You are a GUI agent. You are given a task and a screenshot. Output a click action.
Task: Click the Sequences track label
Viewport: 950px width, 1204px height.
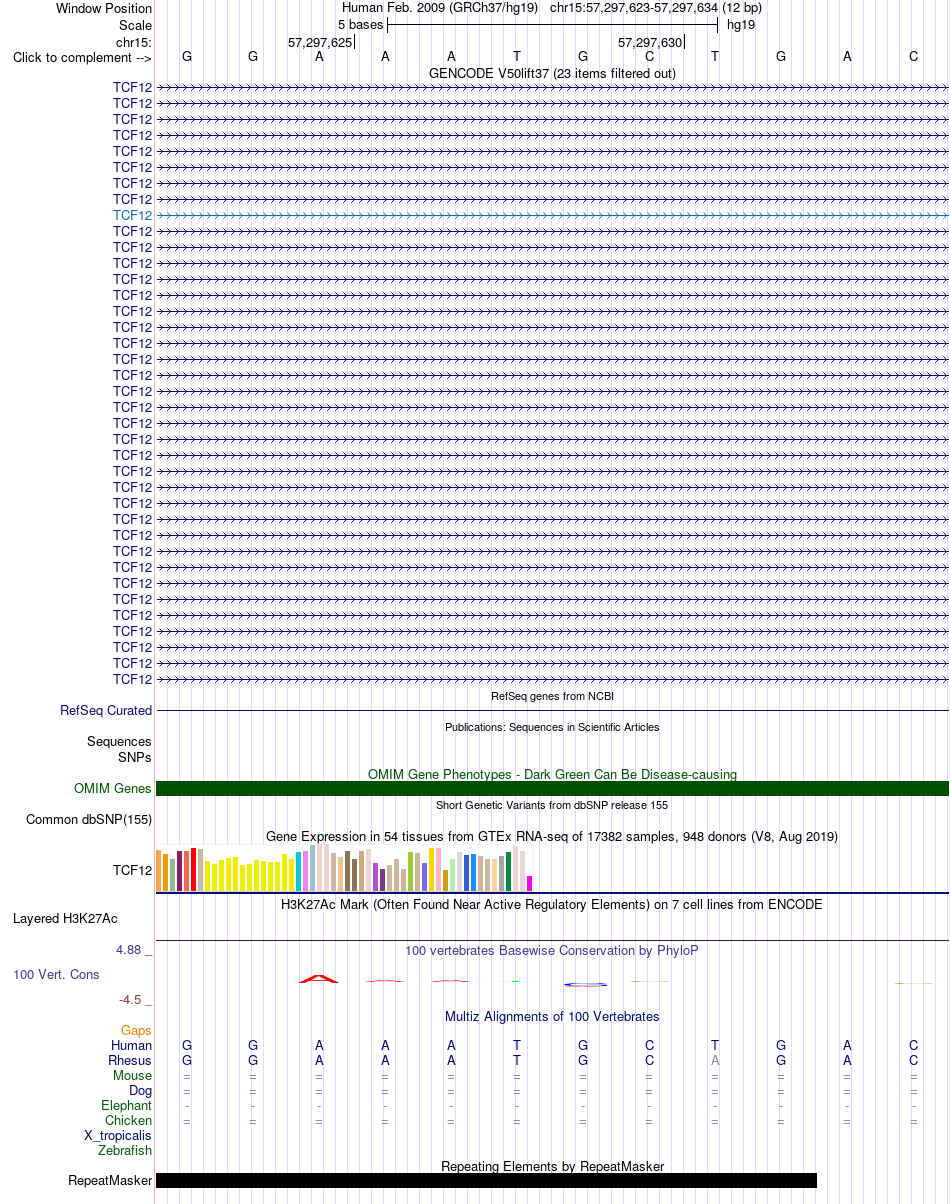point(119,742)
